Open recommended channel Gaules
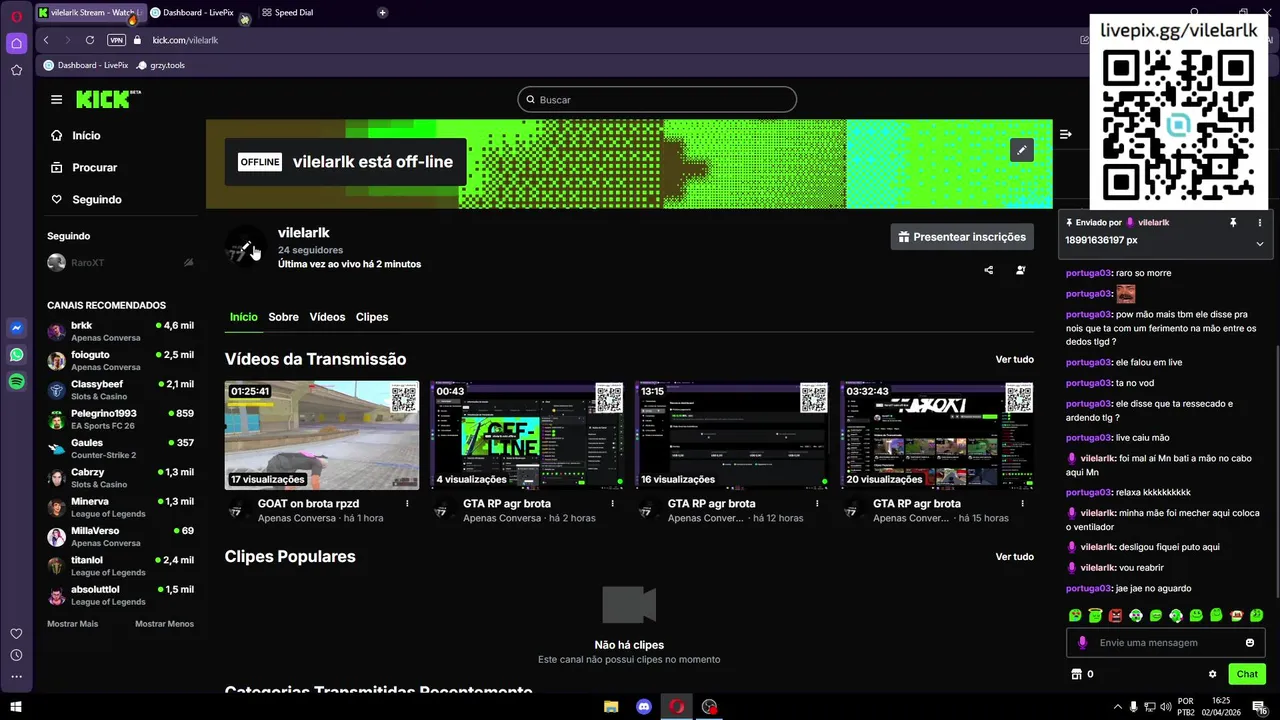The height and width of the screenshot is (720, 1280). (x=120, y=449)
